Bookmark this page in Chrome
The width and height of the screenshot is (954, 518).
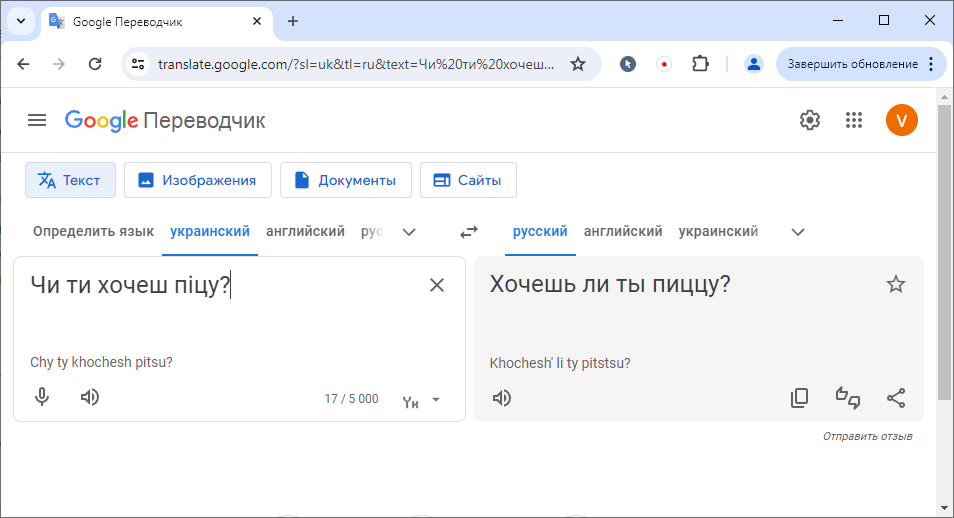pos(578,64)
